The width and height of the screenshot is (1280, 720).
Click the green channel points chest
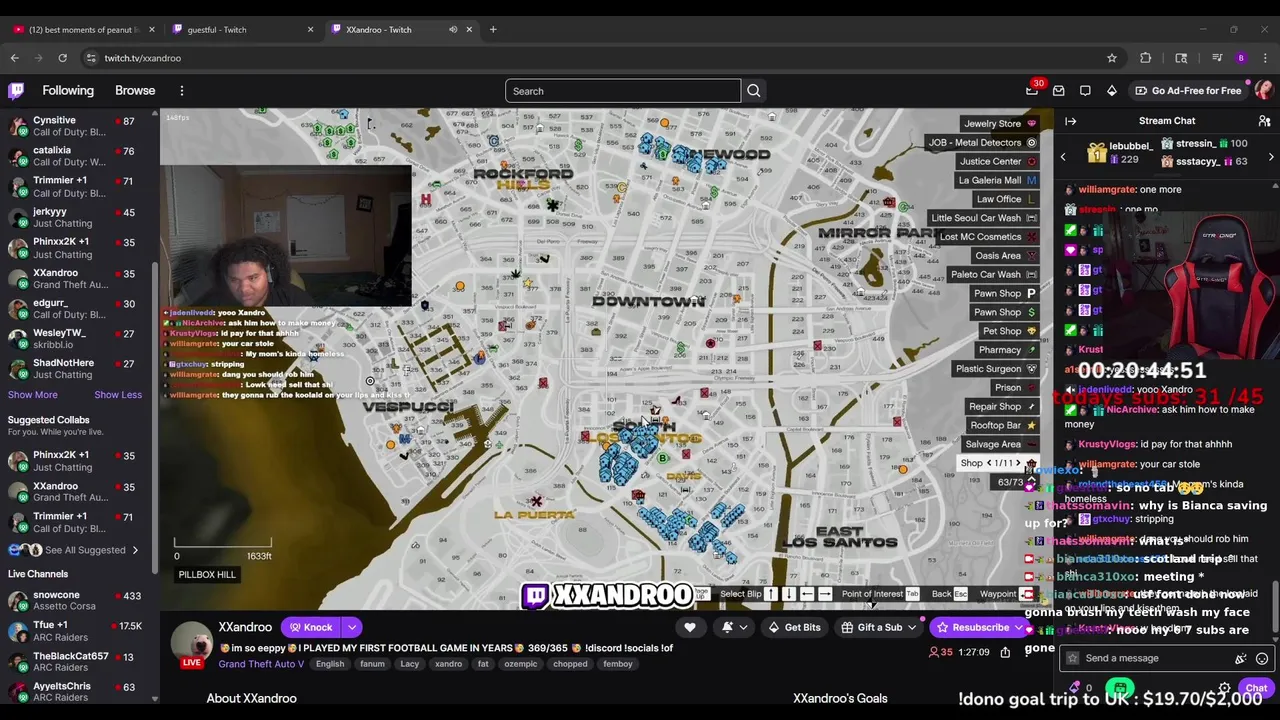pos(1120,688)
